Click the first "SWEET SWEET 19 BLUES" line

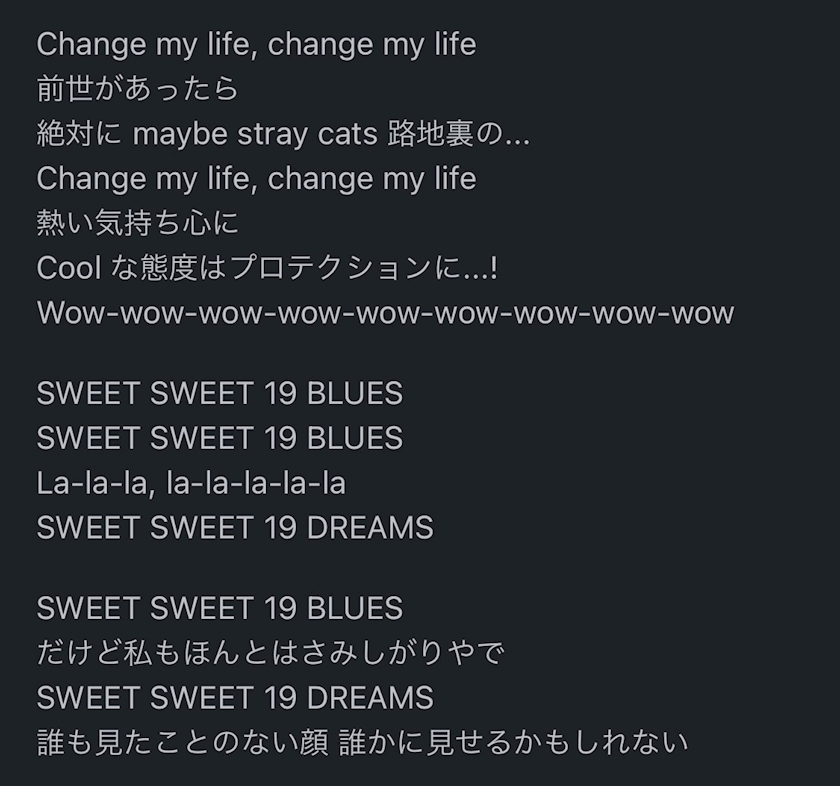[x=220, y=393]
